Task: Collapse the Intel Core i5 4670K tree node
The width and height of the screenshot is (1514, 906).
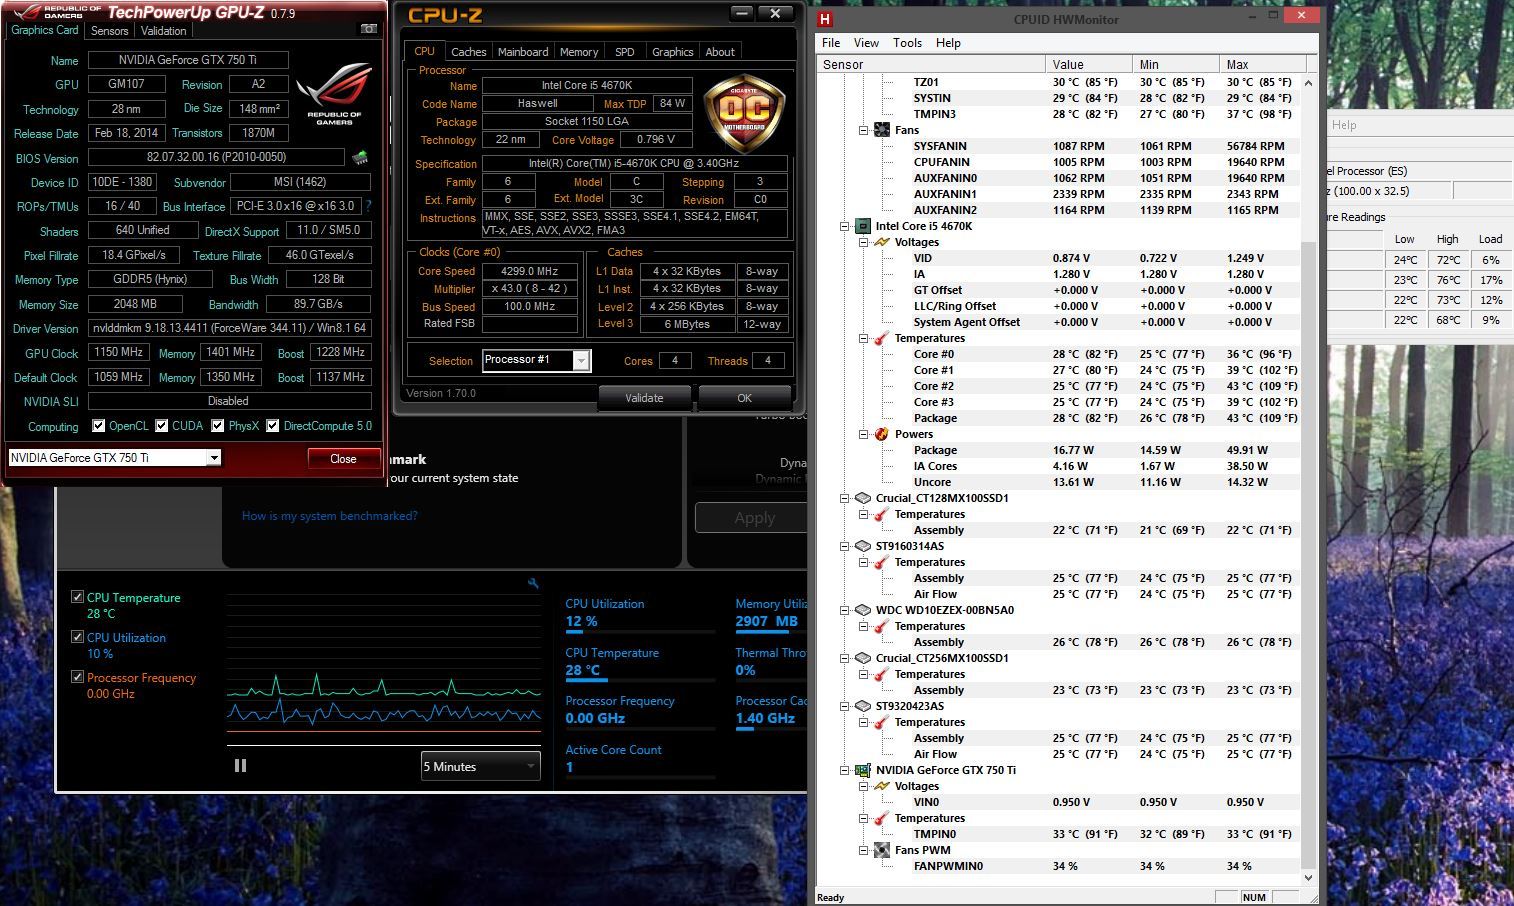Action: coord(844,226)
